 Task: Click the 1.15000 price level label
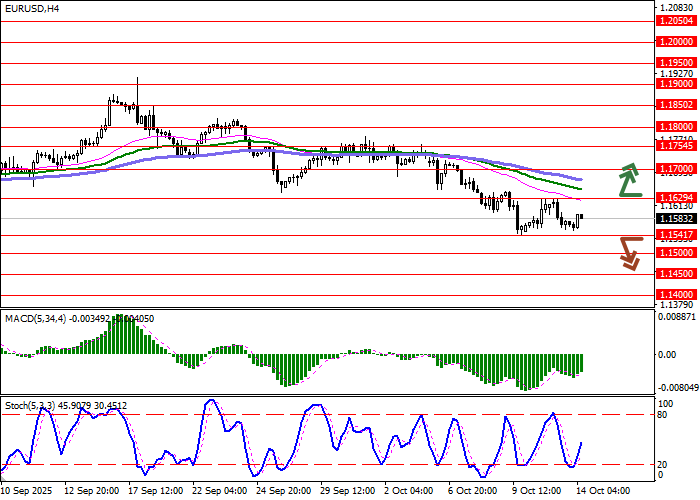click(676, 253)
